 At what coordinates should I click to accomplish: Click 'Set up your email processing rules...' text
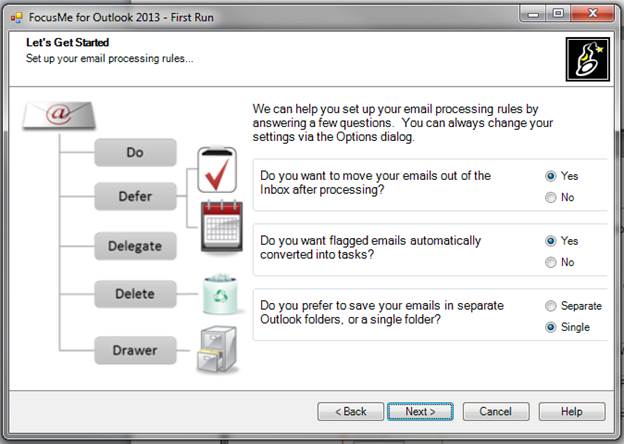(109, 58)
